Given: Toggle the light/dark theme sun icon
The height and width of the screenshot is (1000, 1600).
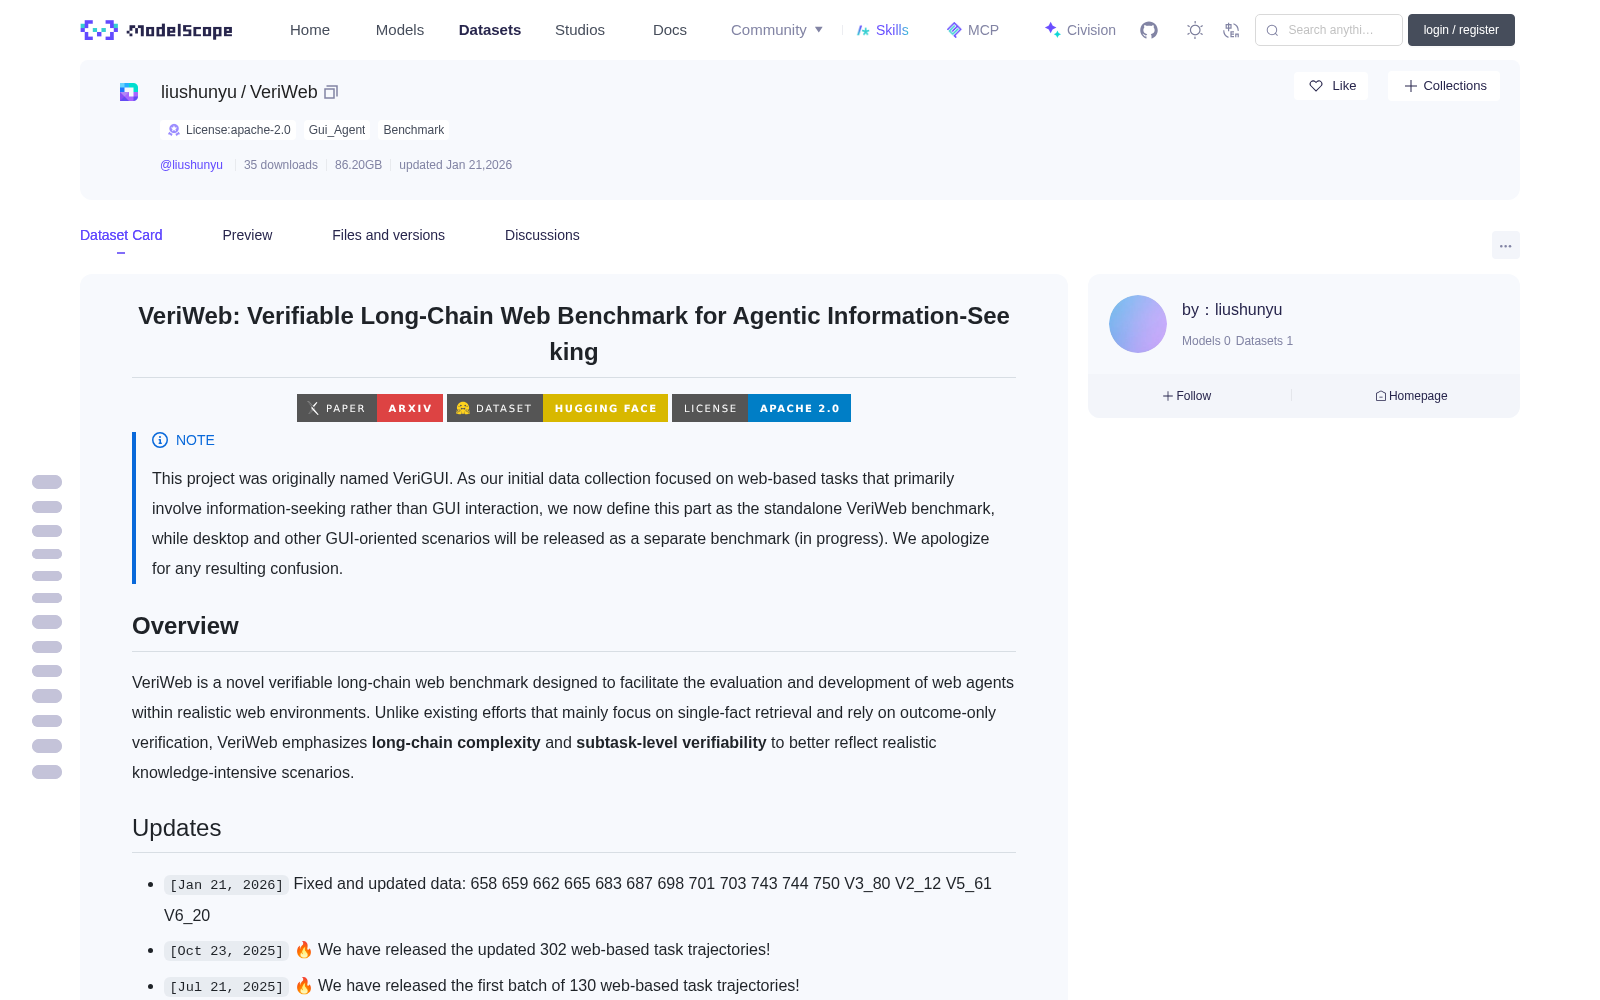Looking at the screenshot, I should point(1195,30).
